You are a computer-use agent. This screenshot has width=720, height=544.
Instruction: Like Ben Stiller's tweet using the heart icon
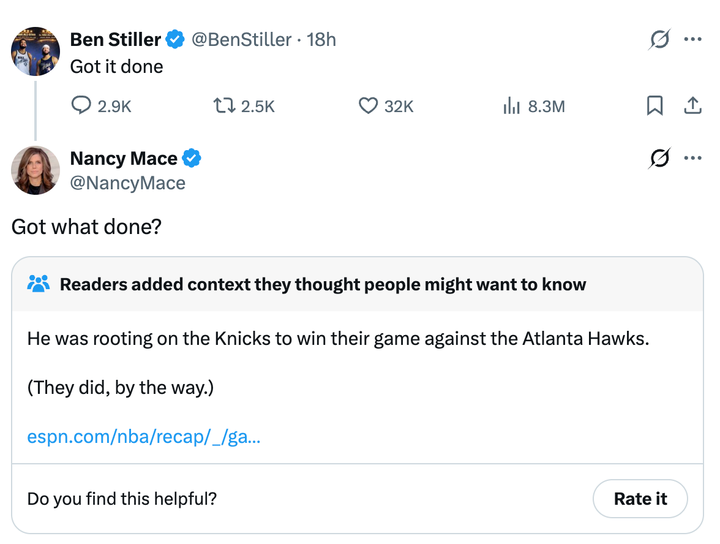tap(368, 106)
